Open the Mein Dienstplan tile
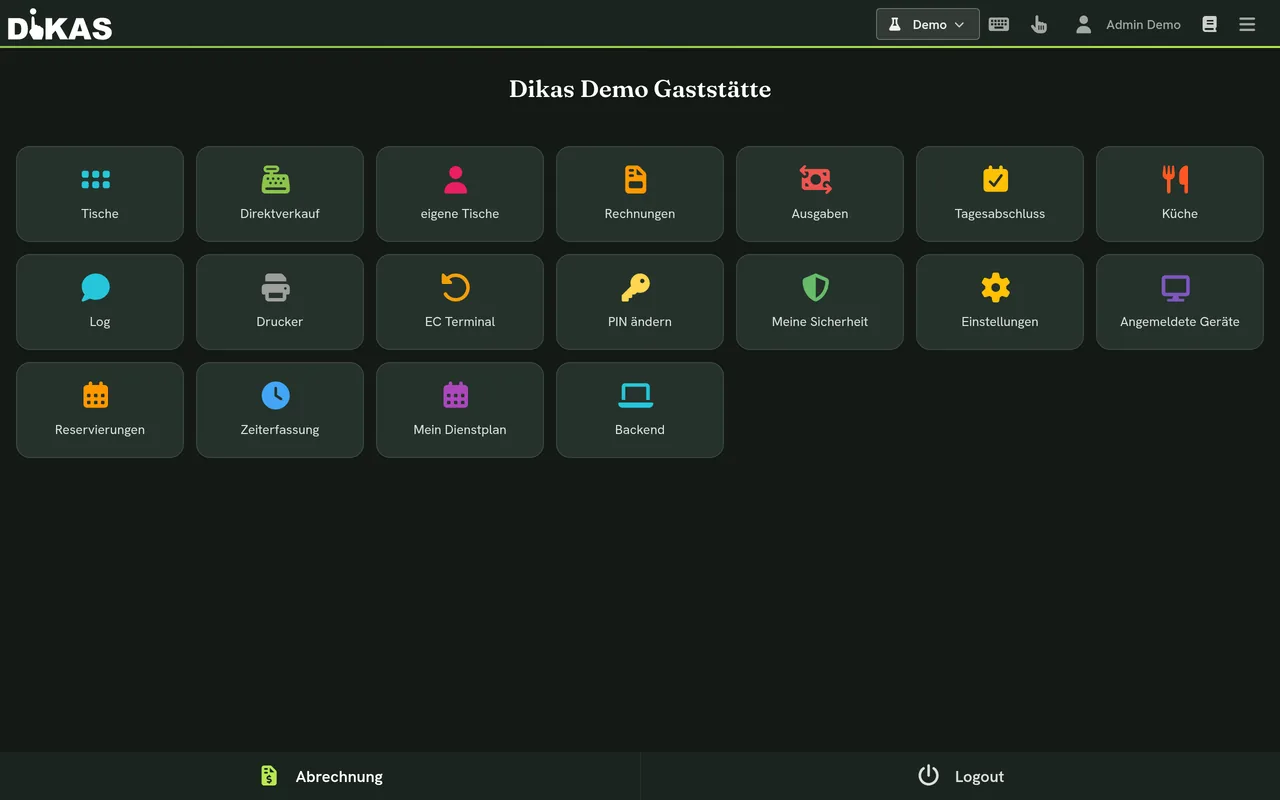The image size is (1280, 800). tap(460, 410)
